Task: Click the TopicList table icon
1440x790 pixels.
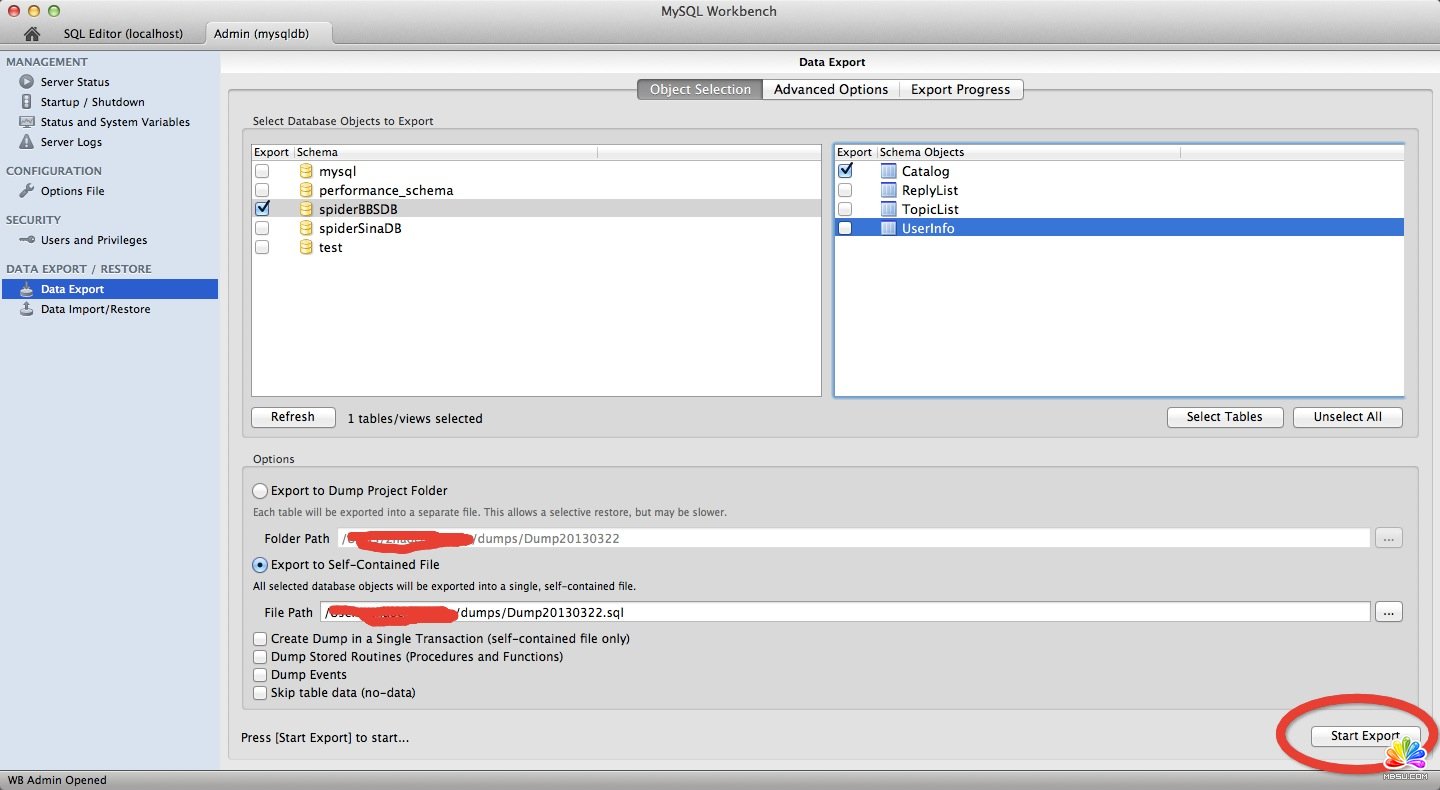Action: pyautogui.click(x=889, y=209)
